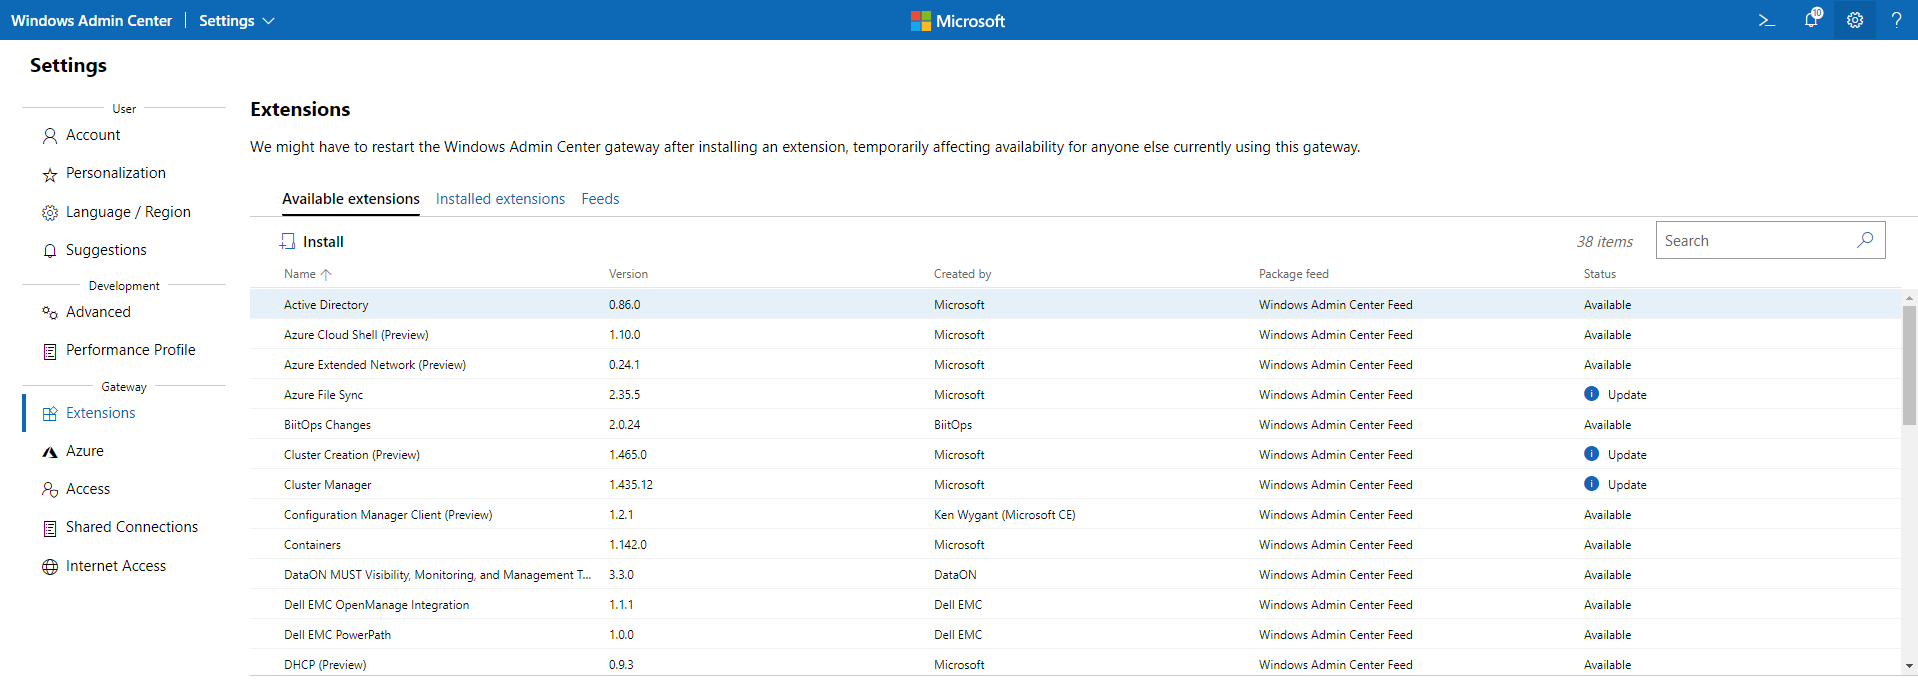The image size is (1918, 684).
Task: Click the Azure logo icon in sidebar
Action: tap(50, 452)
